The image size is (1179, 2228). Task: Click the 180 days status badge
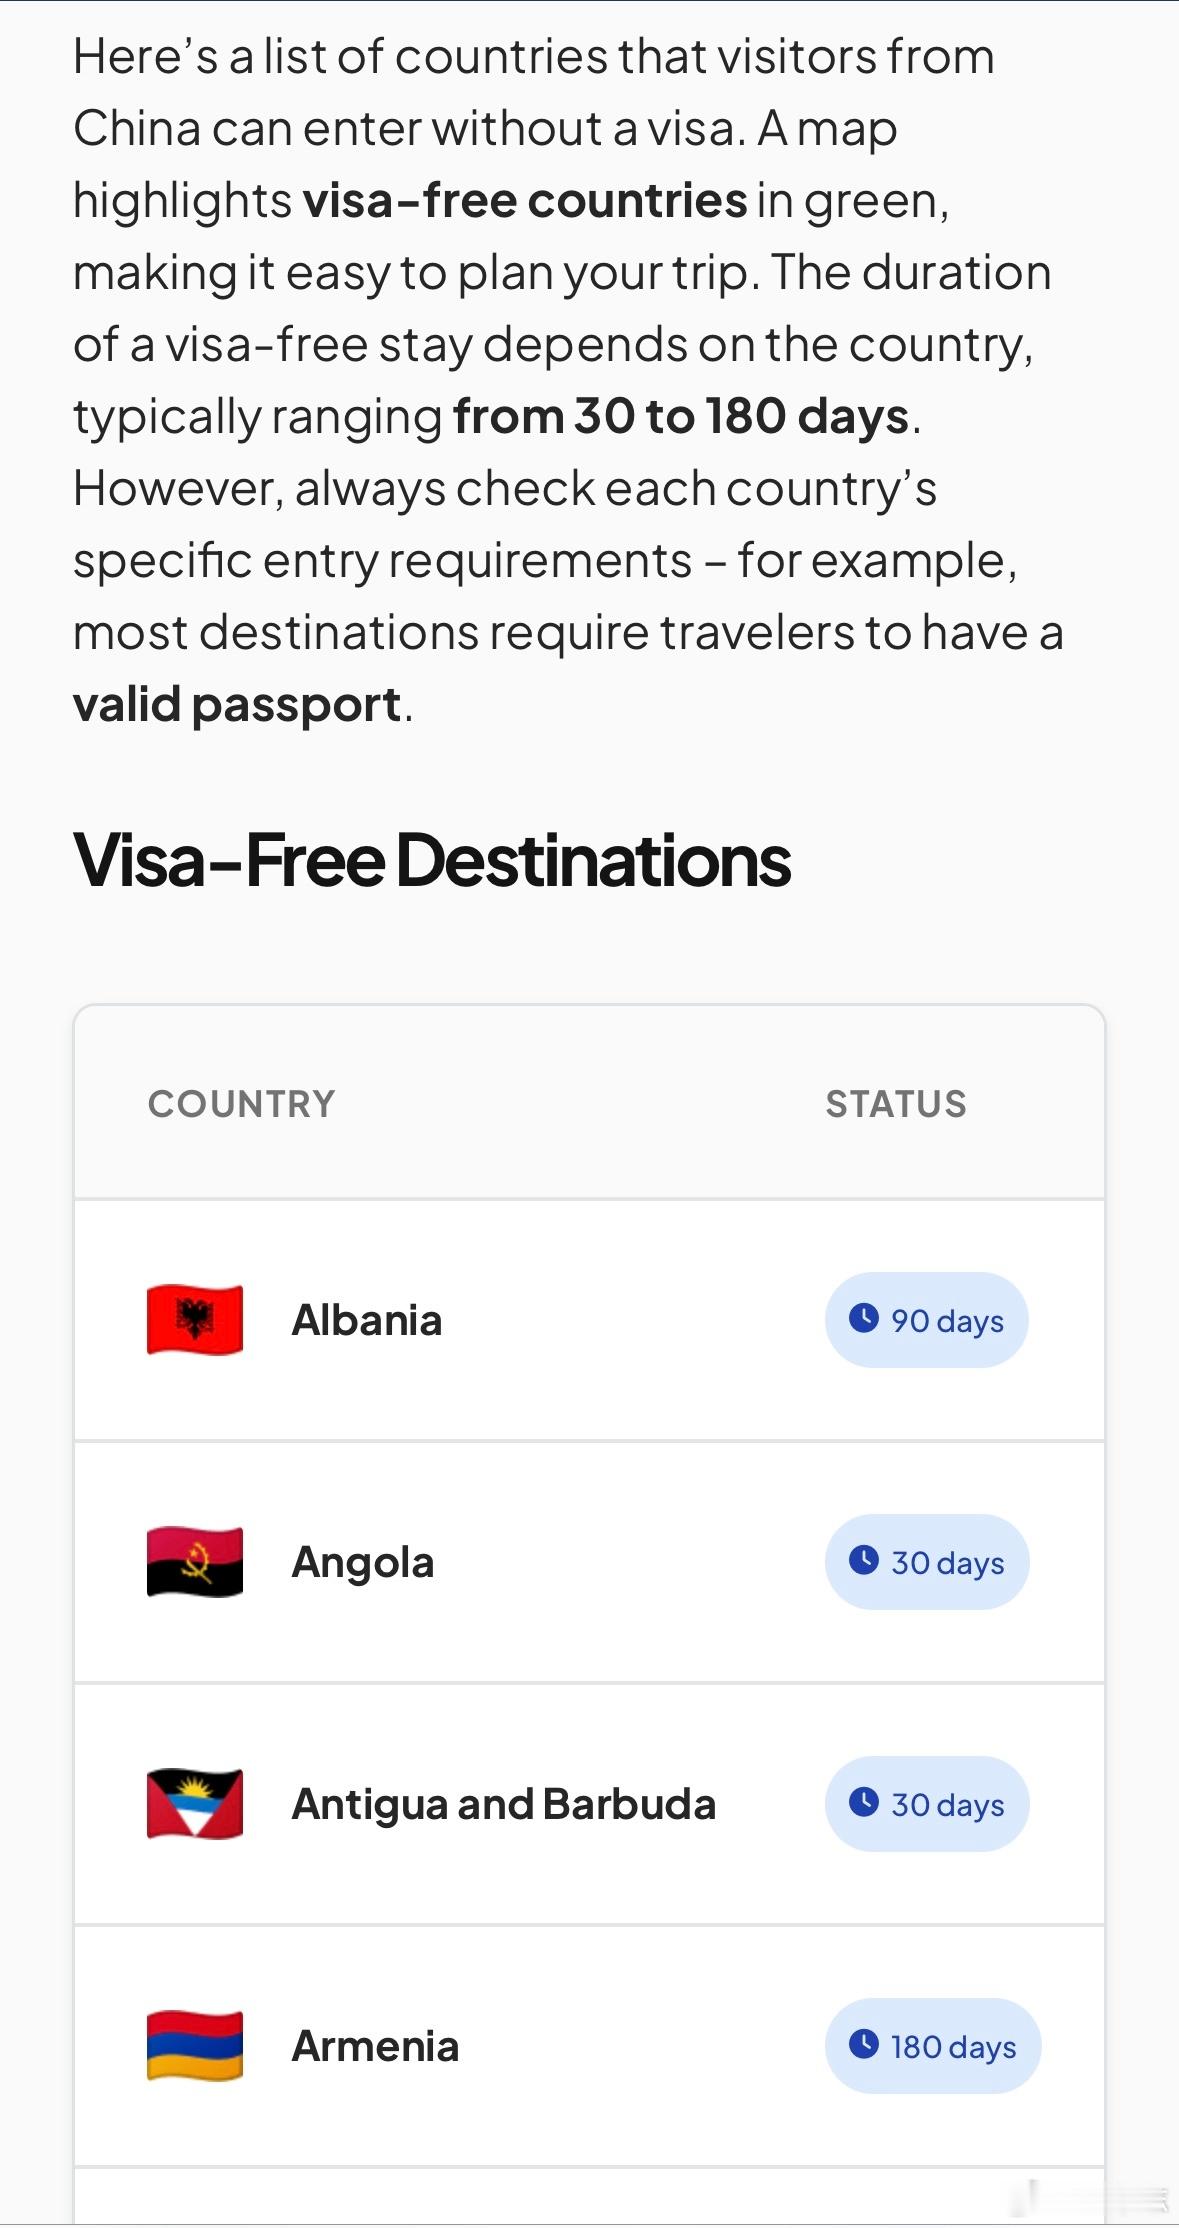click(x=933, y=2046)
